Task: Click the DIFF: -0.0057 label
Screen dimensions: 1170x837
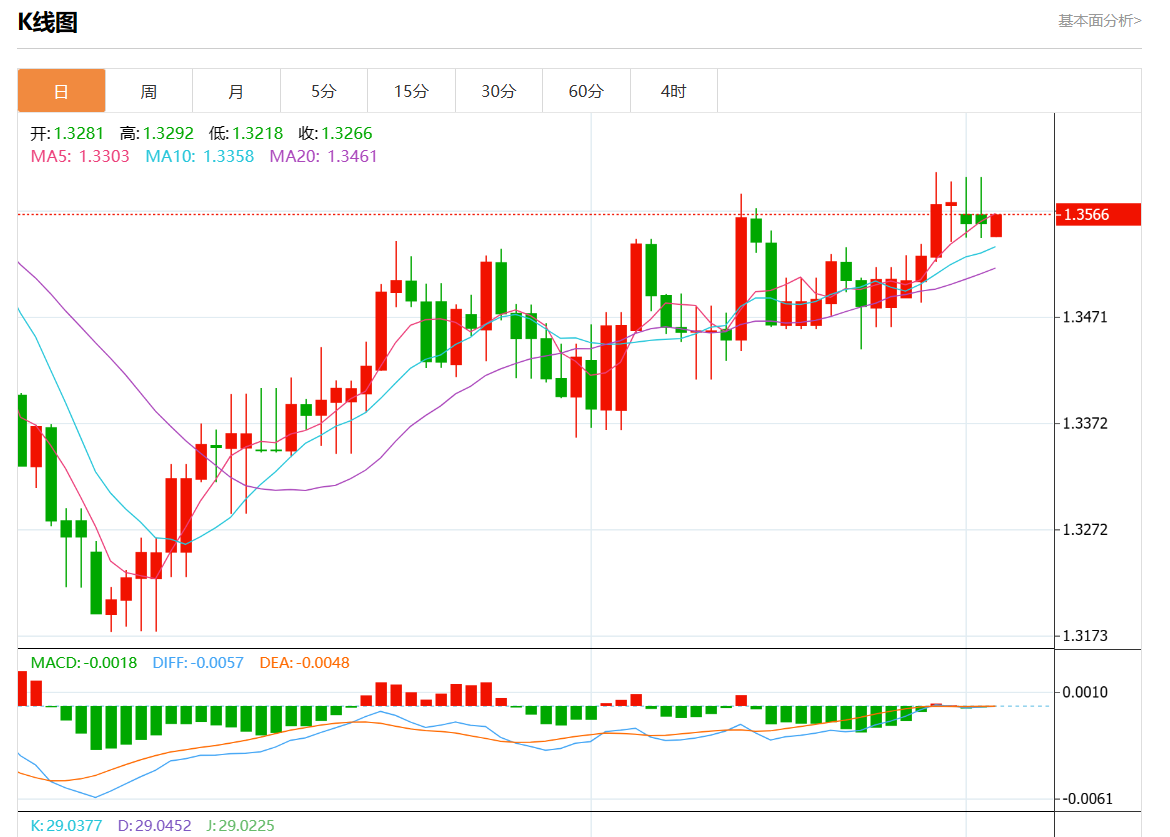Action: (198, 662)
